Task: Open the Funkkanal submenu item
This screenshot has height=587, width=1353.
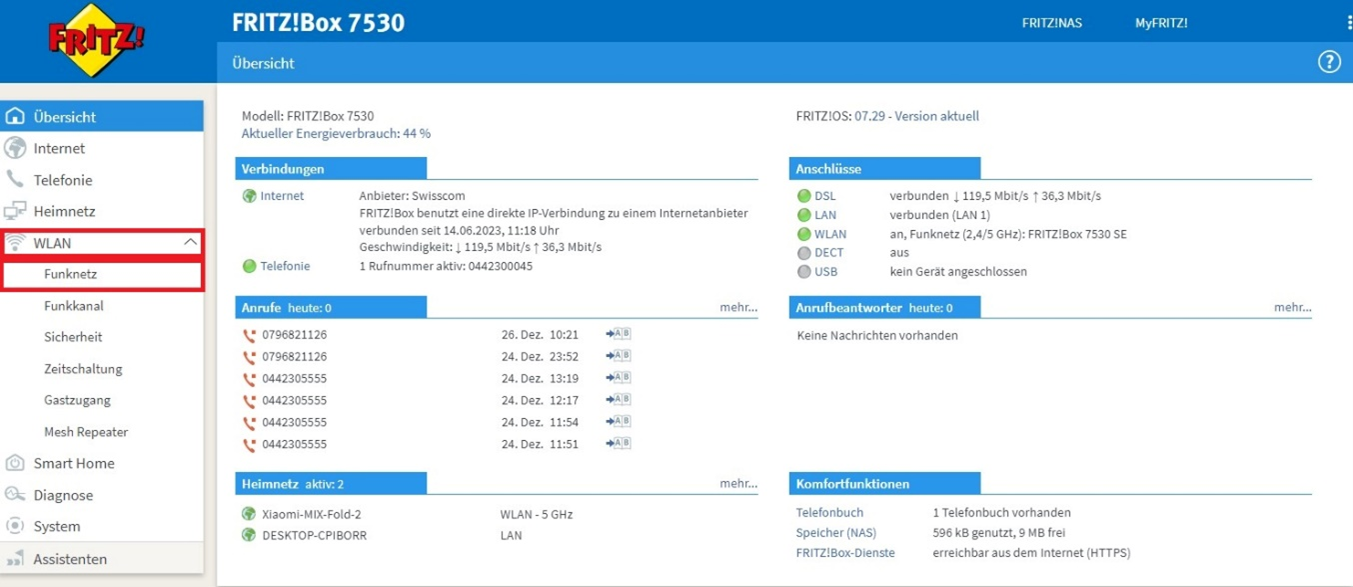Action: [74, 306]
